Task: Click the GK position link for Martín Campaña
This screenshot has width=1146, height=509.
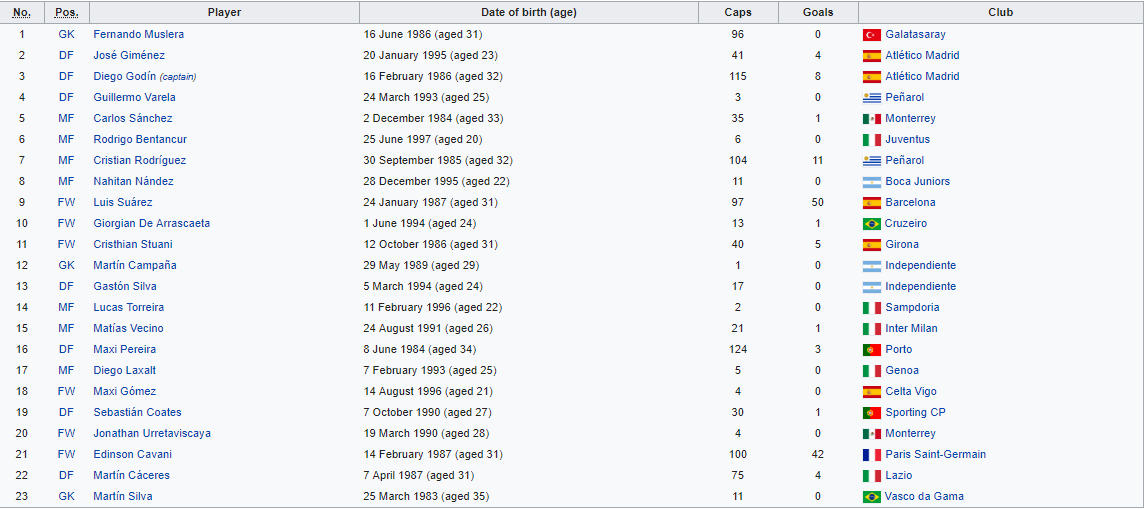Action: point(67,266)
